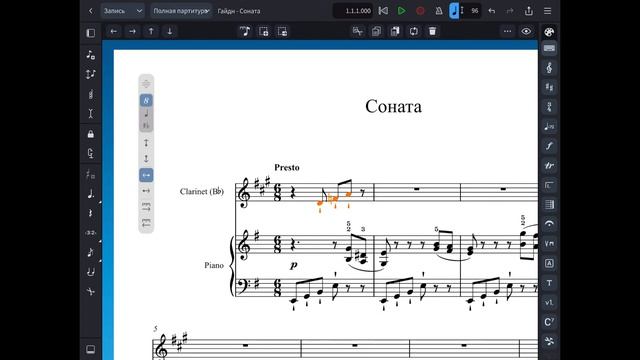The width and height of the screenshot is (640, 360).
Task: Select the Tie tool in left toolbox
Action: (91, 272)
